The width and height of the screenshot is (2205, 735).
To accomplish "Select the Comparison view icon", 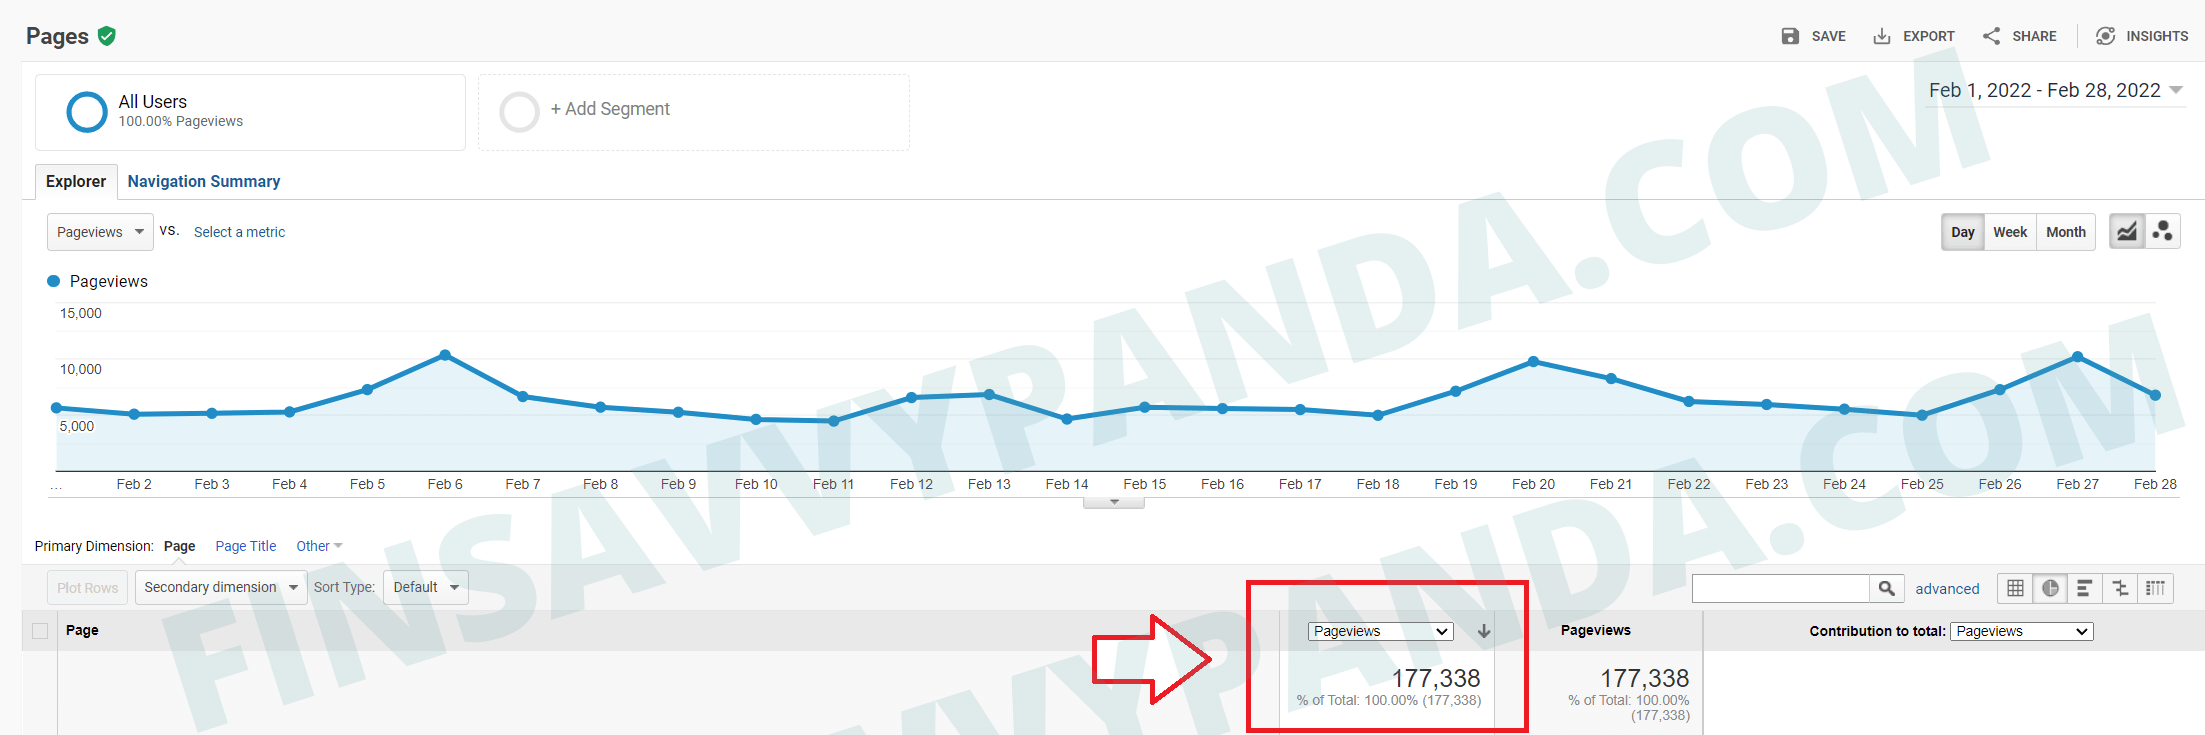I will tap(2120, 589).
